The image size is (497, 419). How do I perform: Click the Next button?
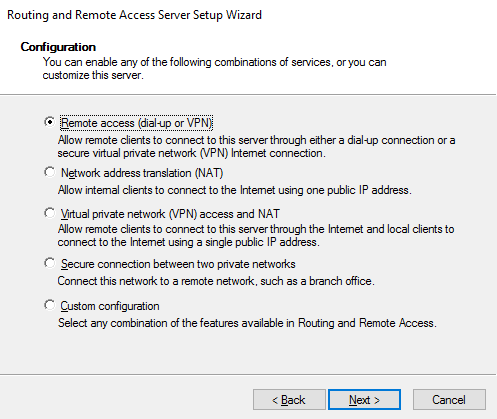click(x=364, y=399)
